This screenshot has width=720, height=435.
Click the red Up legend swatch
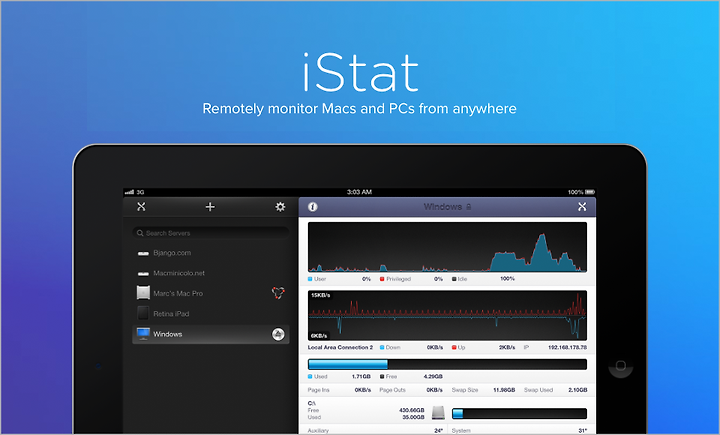[454, 347]
